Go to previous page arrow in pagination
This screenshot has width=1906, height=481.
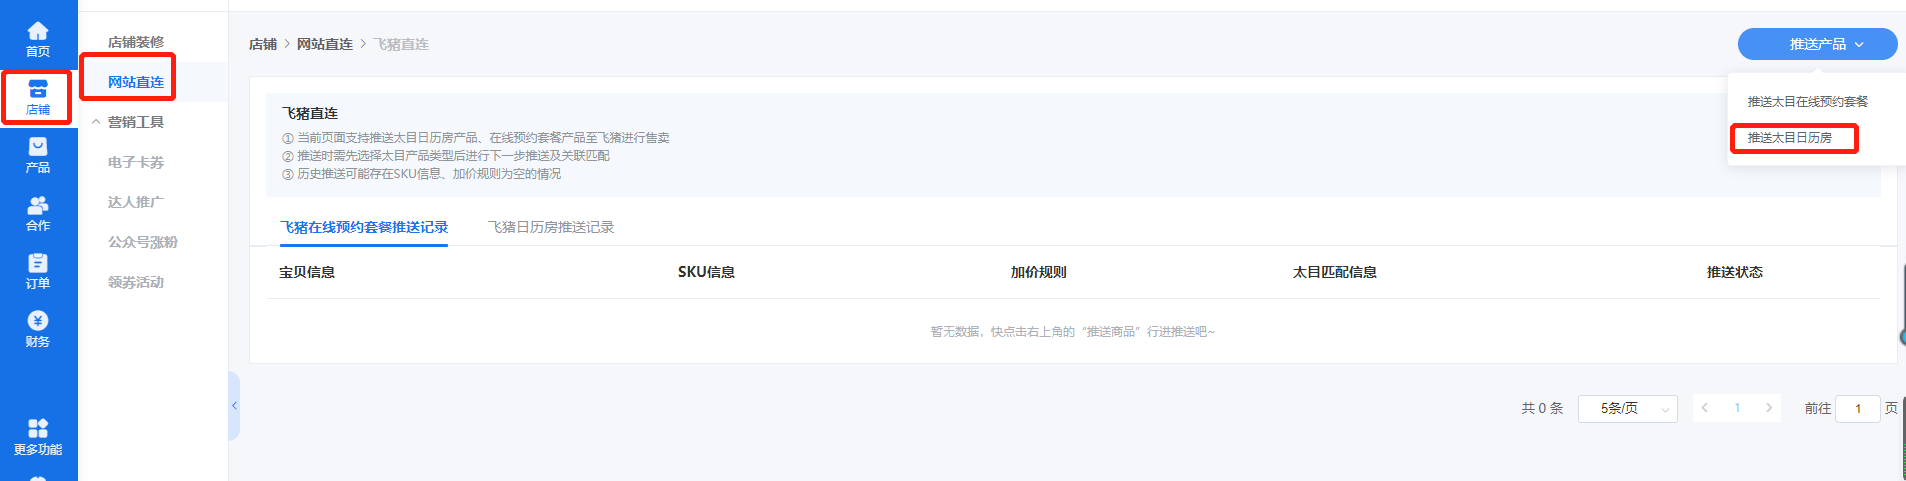(x=1705, y=408)
